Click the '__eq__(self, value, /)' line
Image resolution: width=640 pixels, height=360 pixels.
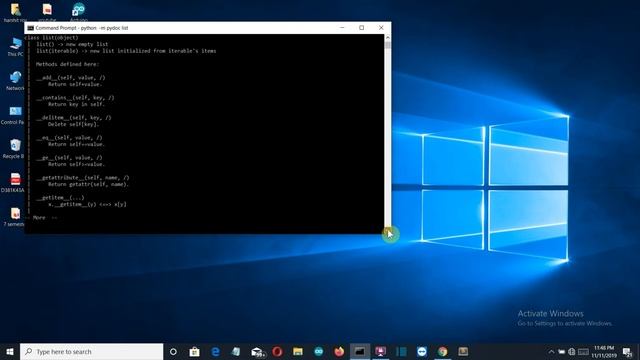(69, 138)
